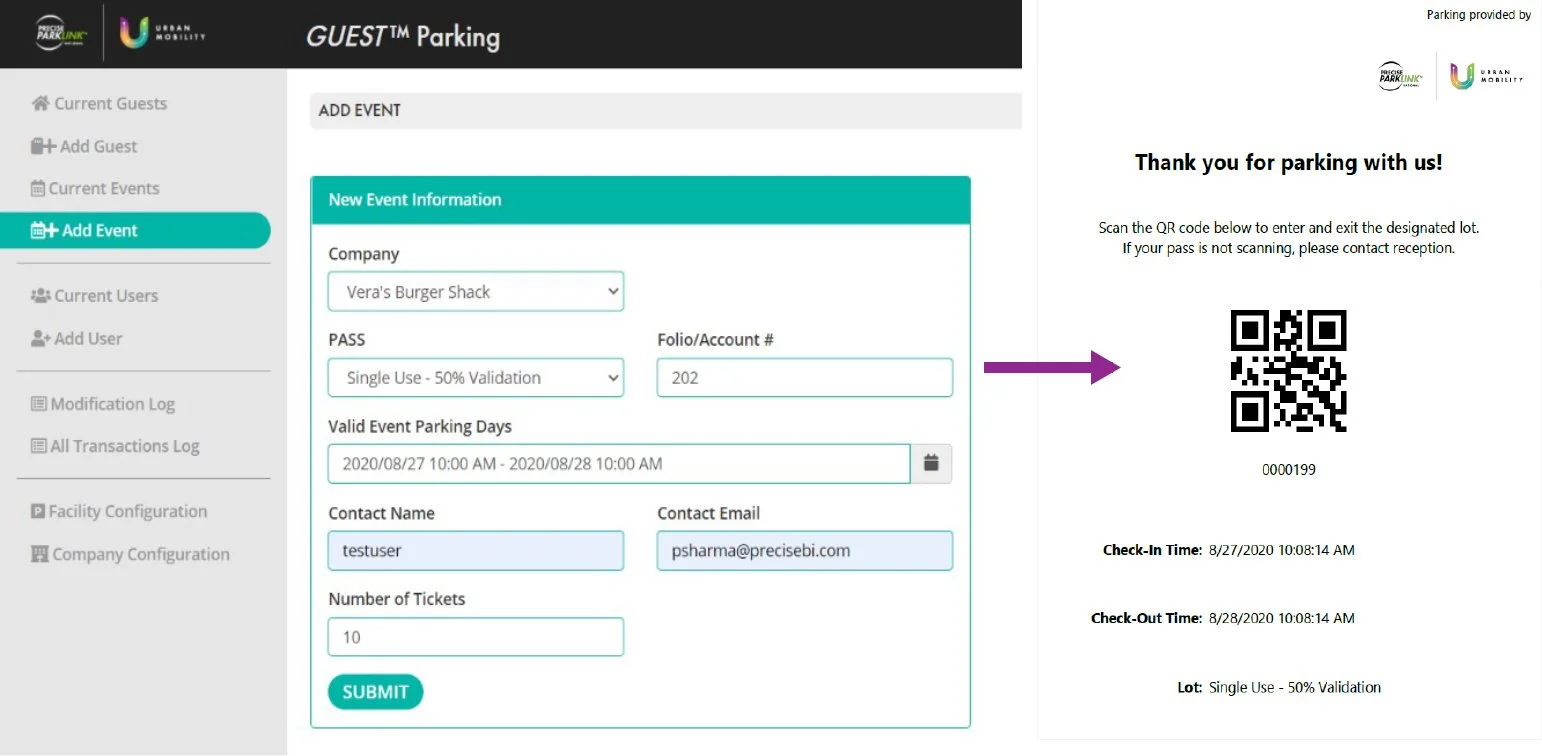Click the Valid Event Parking Days label
Viewport: 1542px width, 756px height.
point(420,427)
